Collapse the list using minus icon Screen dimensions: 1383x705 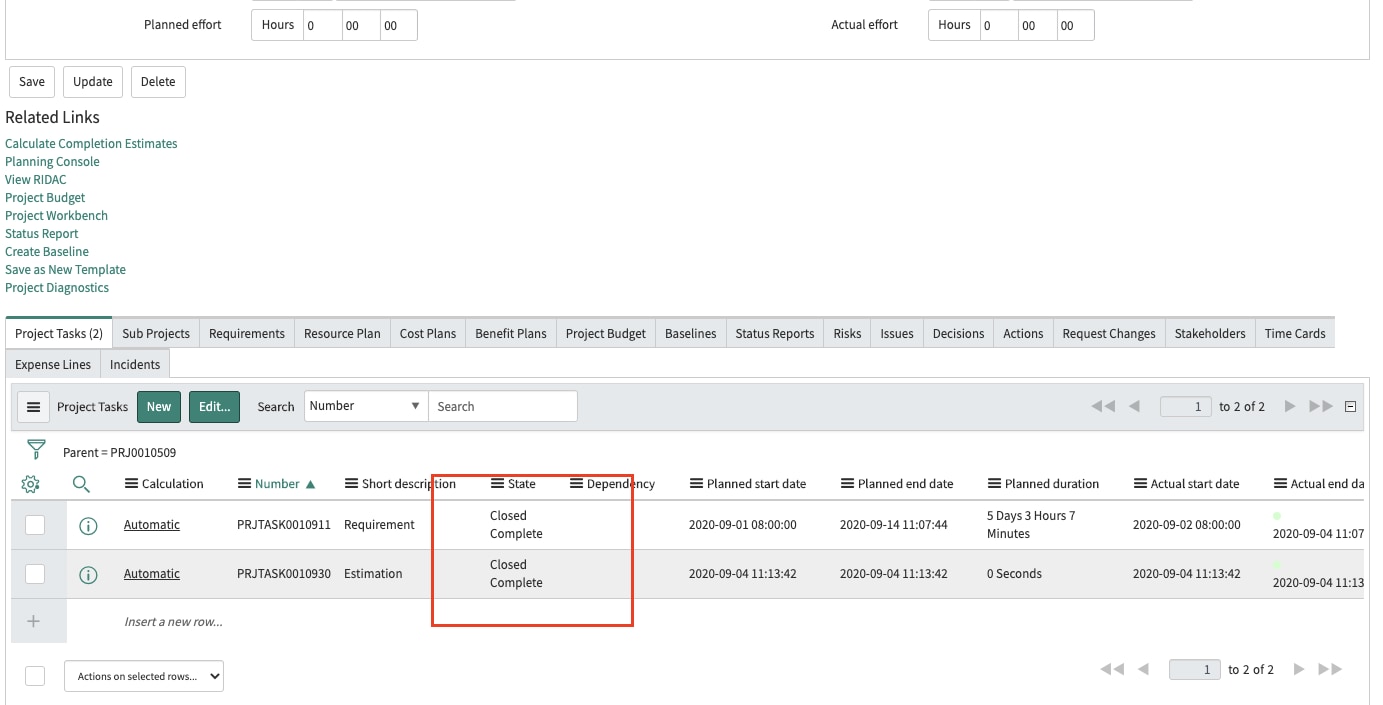[1350, 407]
